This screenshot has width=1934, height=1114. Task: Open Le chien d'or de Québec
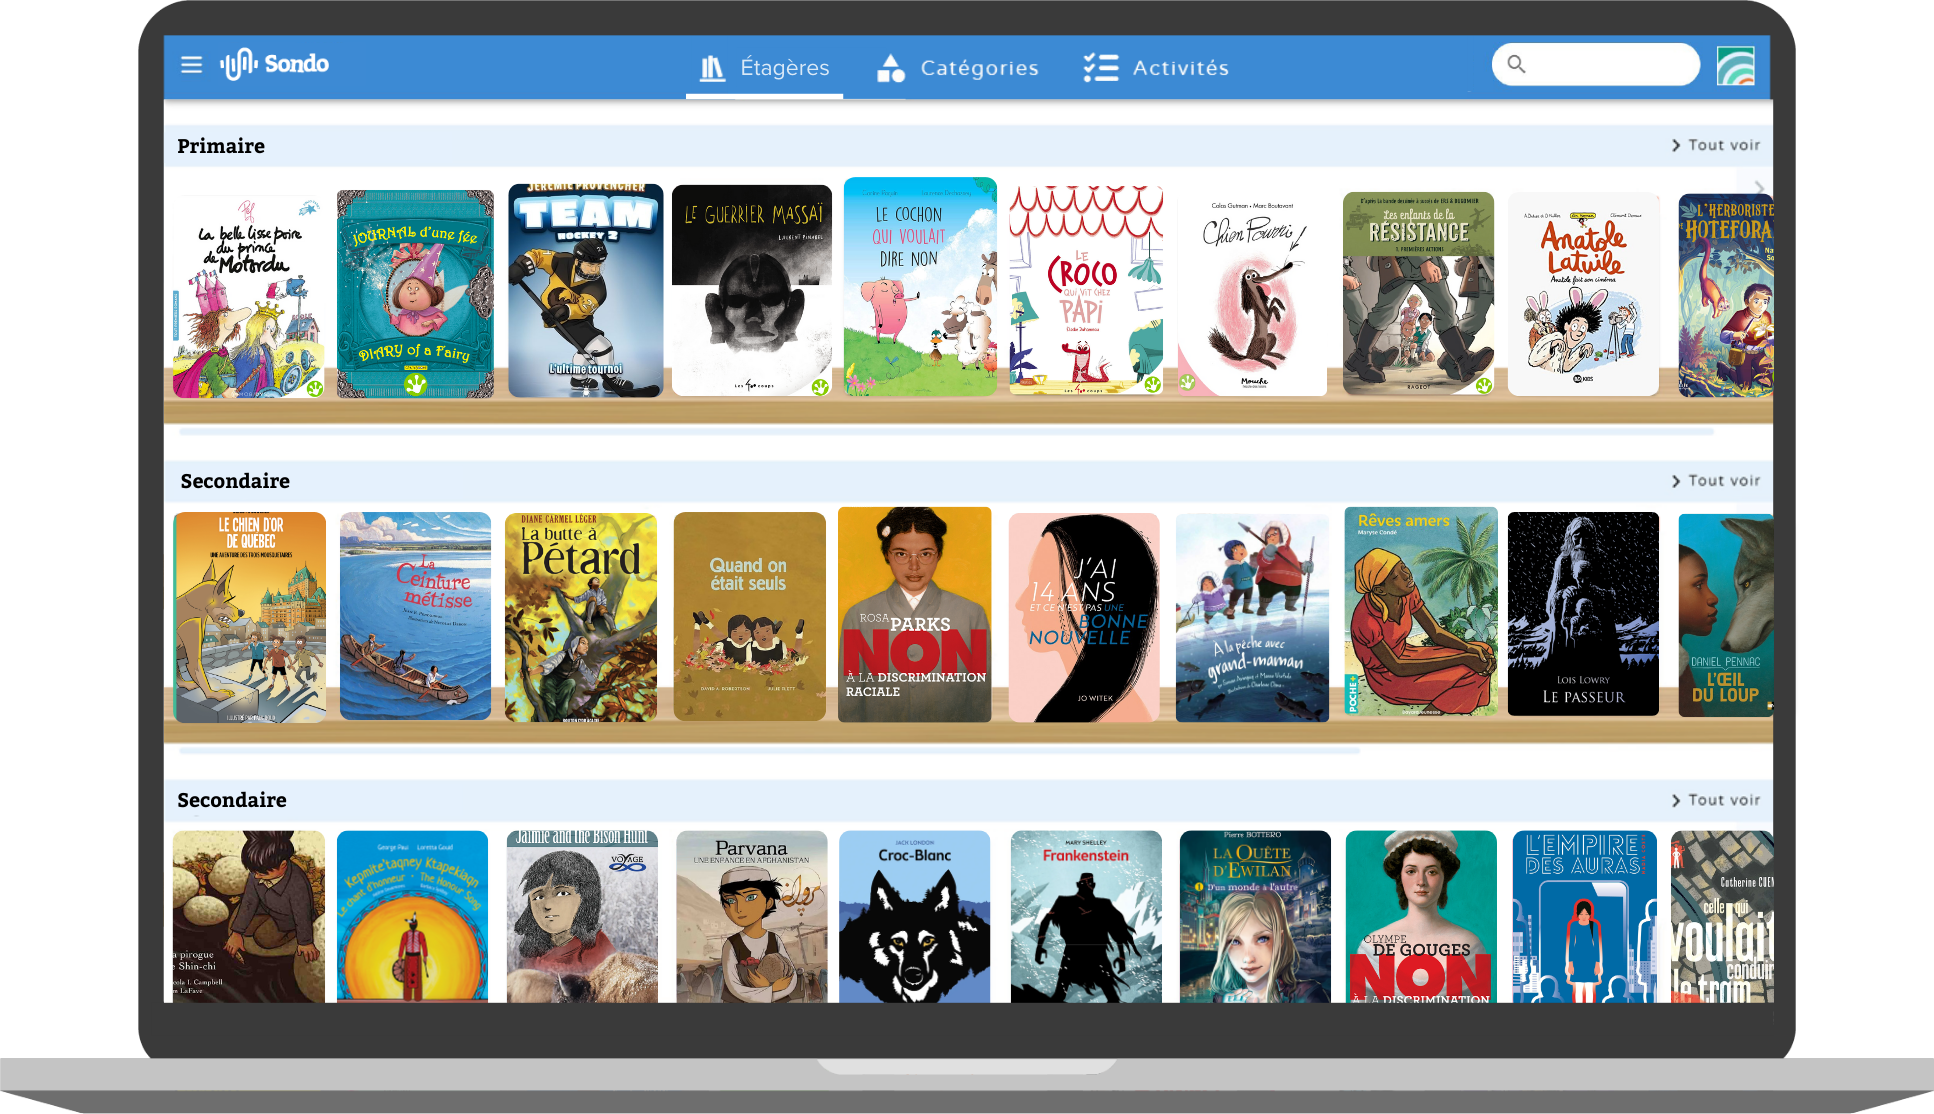(250, 617)
